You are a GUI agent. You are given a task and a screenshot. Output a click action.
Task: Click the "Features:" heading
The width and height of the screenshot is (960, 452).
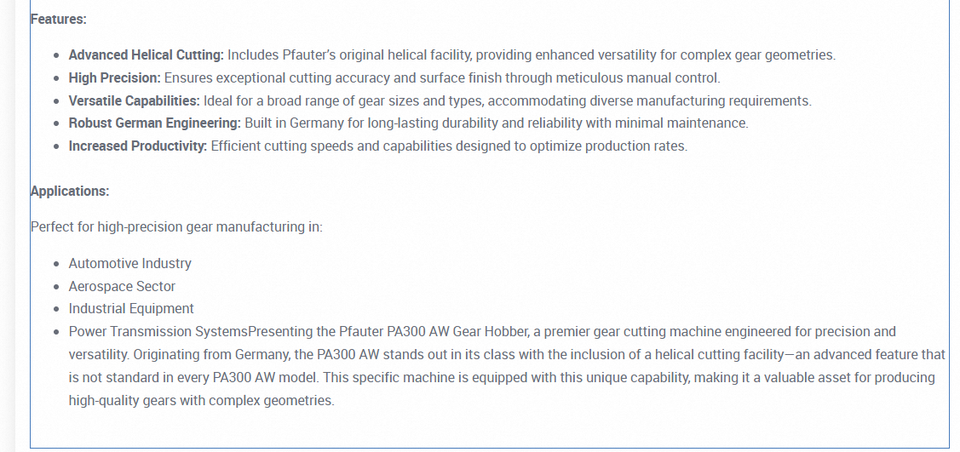pyautogui.click(x=59, y=19)
